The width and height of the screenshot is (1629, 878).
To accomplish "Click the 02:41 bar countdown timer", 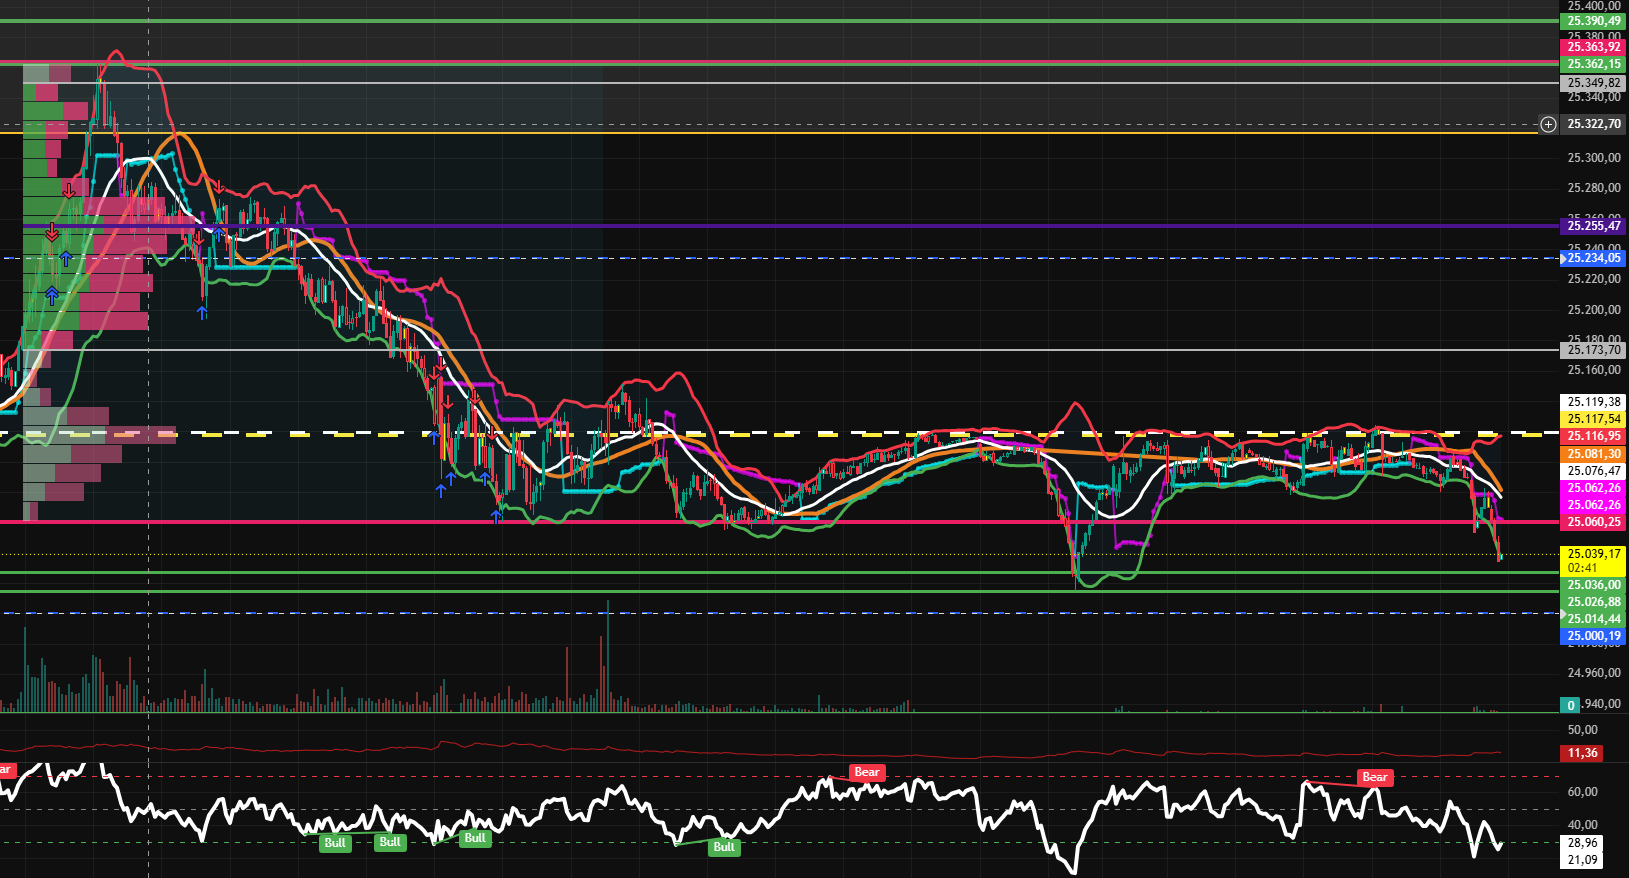I will [x=1582, y=568].
